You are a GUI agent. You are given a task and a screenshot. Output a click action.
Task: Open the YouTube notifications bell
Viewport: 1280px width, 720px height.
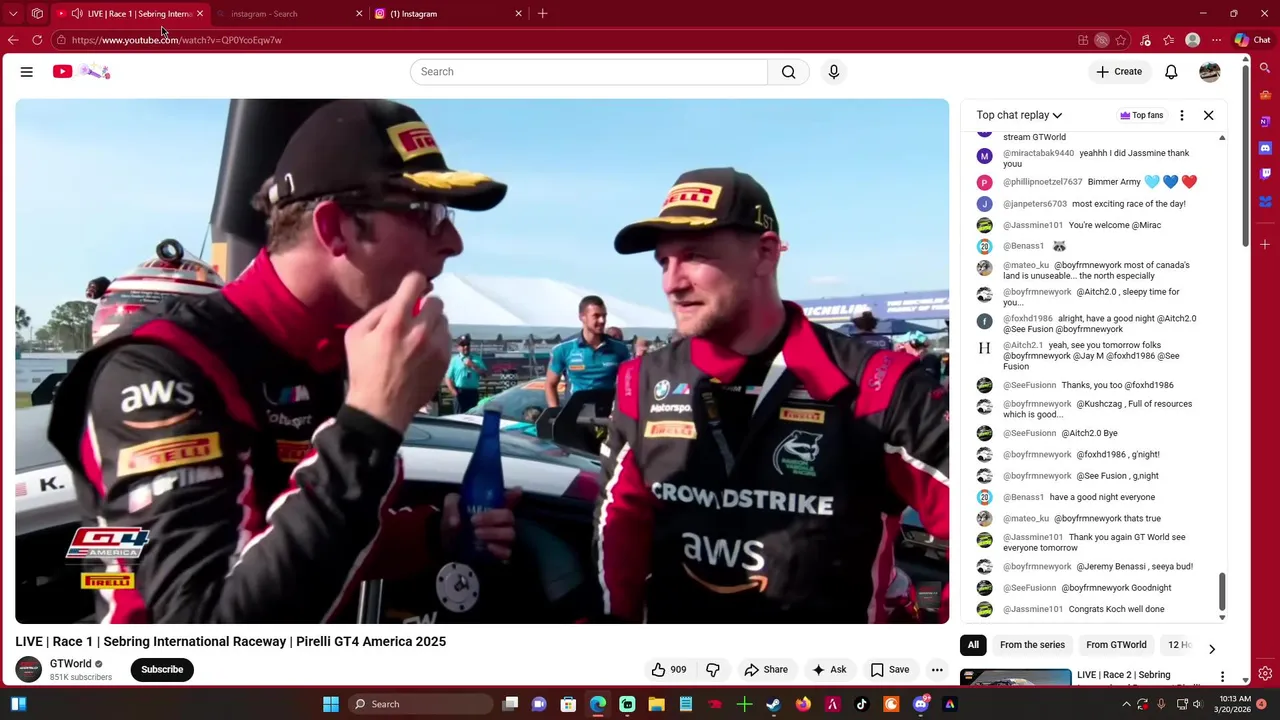pyautogui.click(x=1171, y=72)
